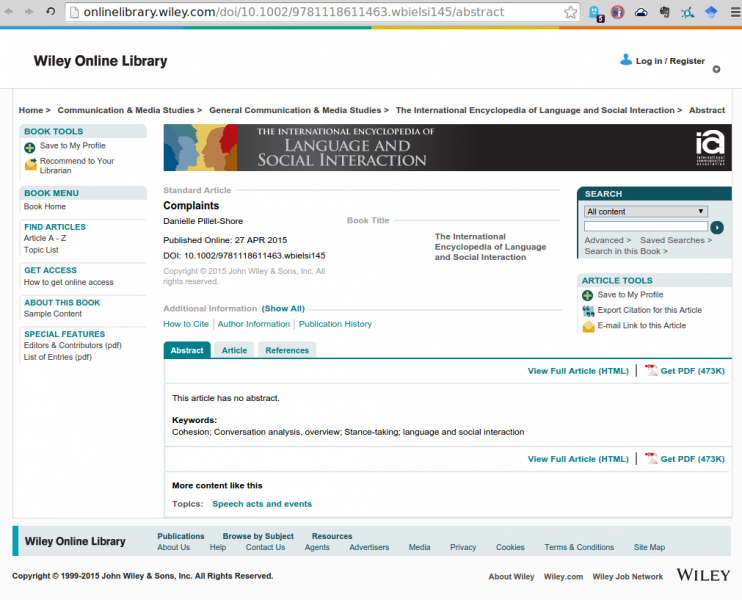Click Book Title encyclopedia link
This screenshot has height=600, width=742.
coord(490,247)
